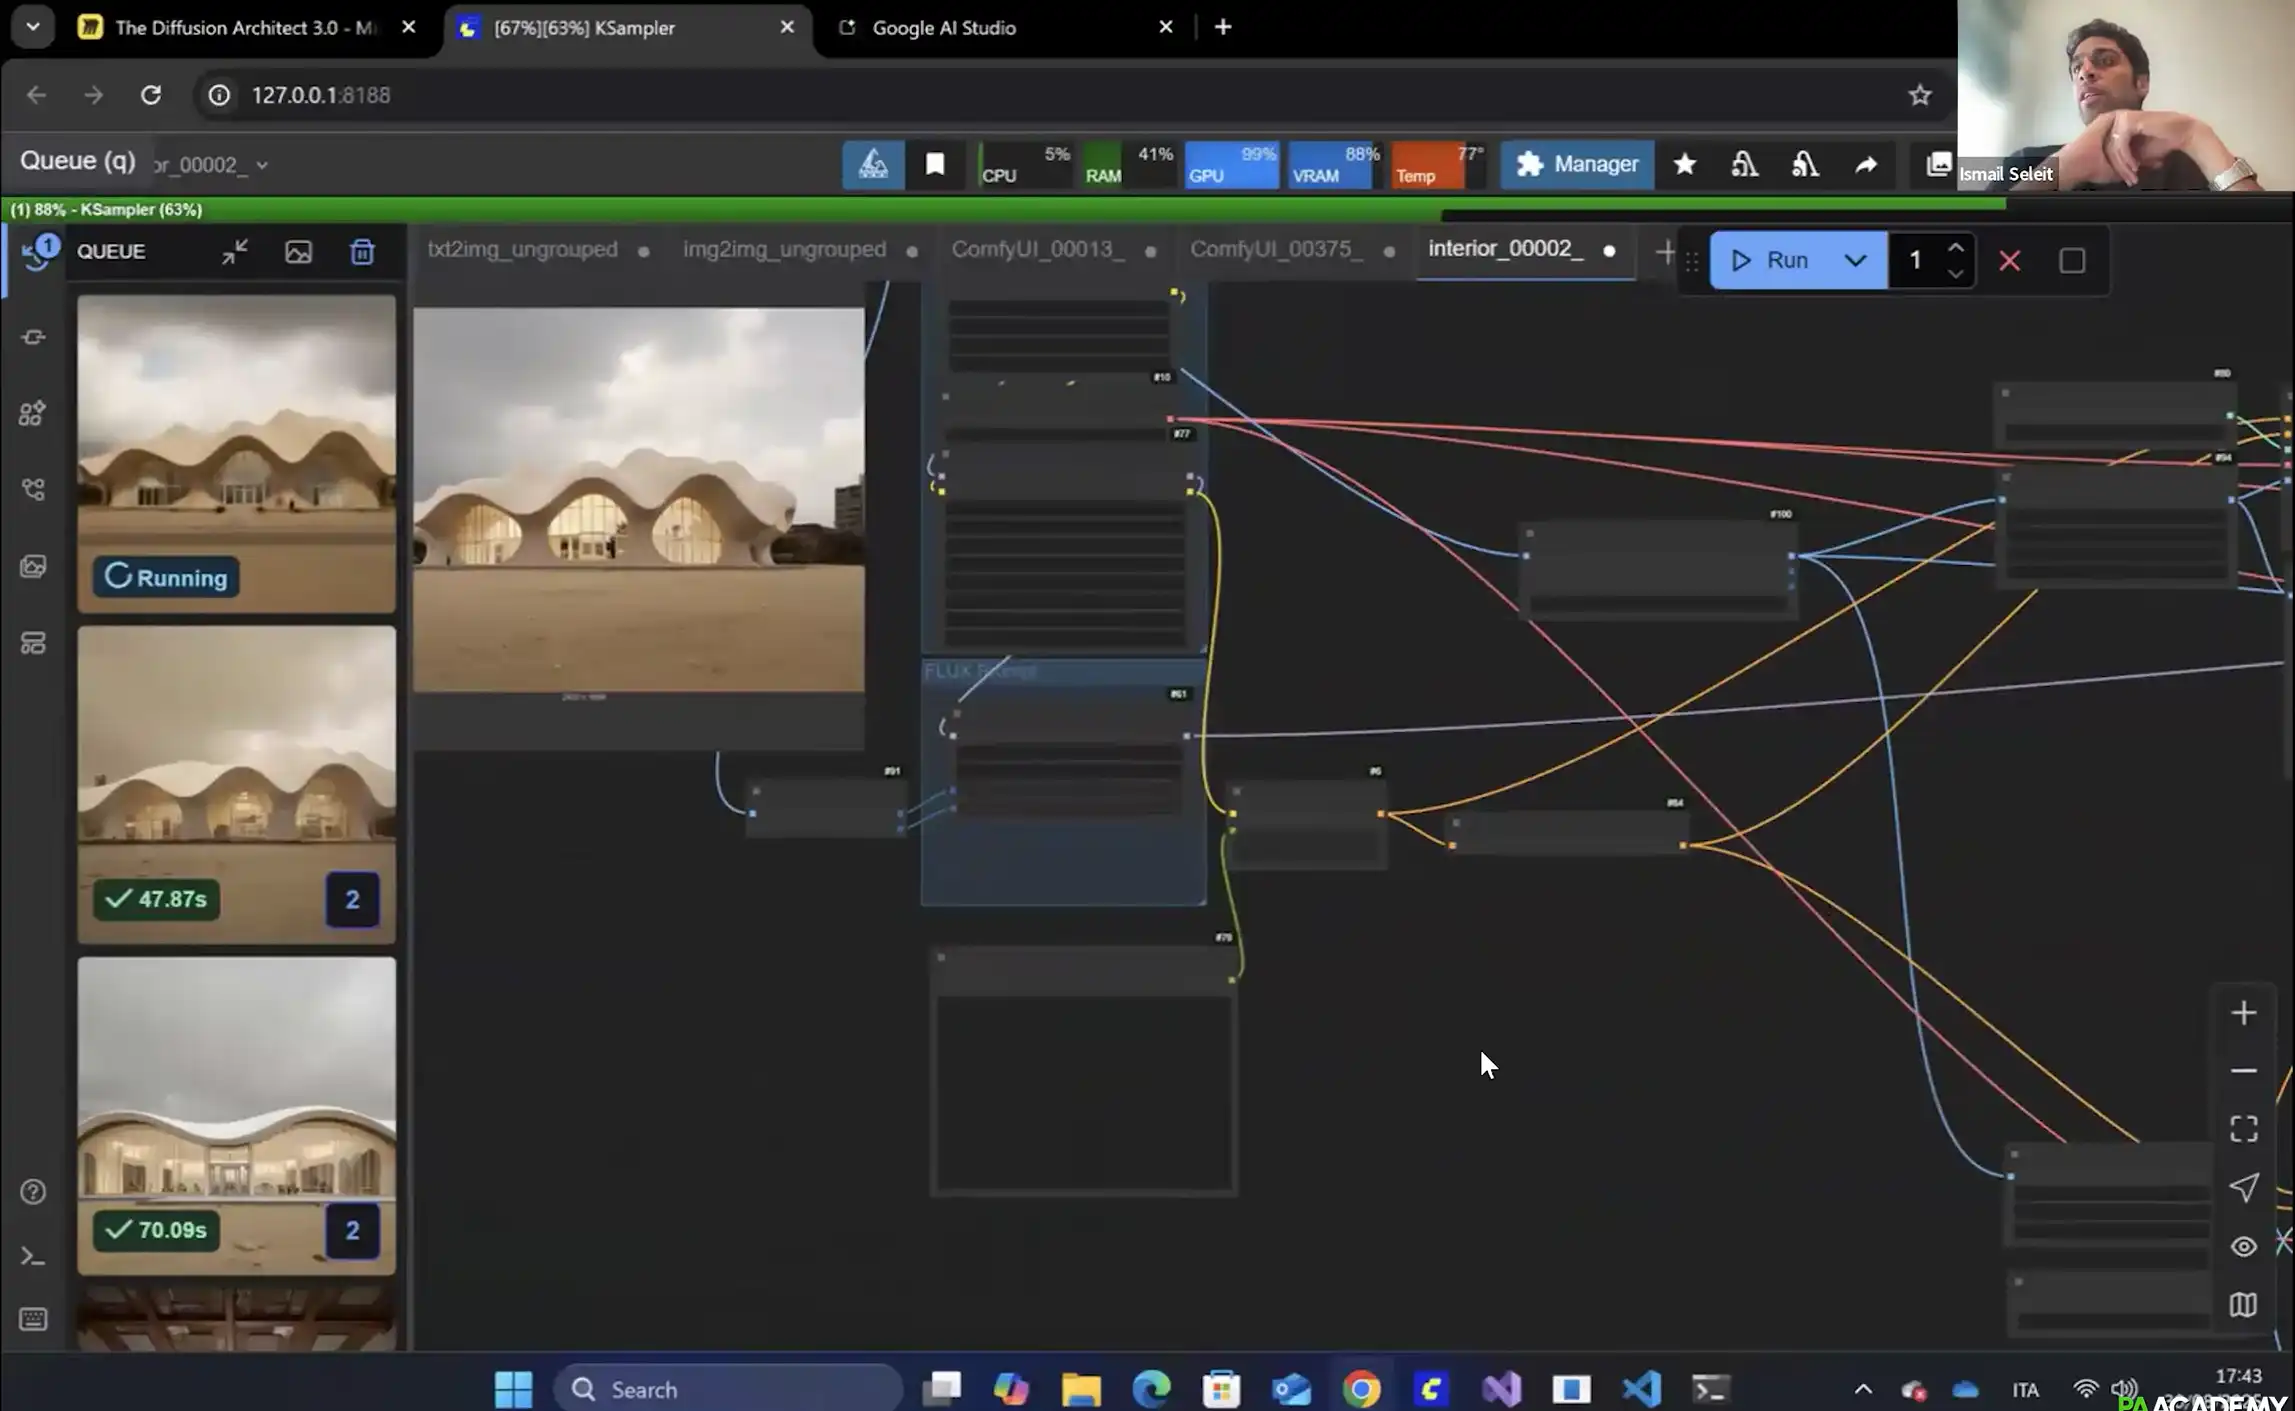Click the share arrow icon in toolbar
The image size is (2295, 1411).
tap(1866, 164)
